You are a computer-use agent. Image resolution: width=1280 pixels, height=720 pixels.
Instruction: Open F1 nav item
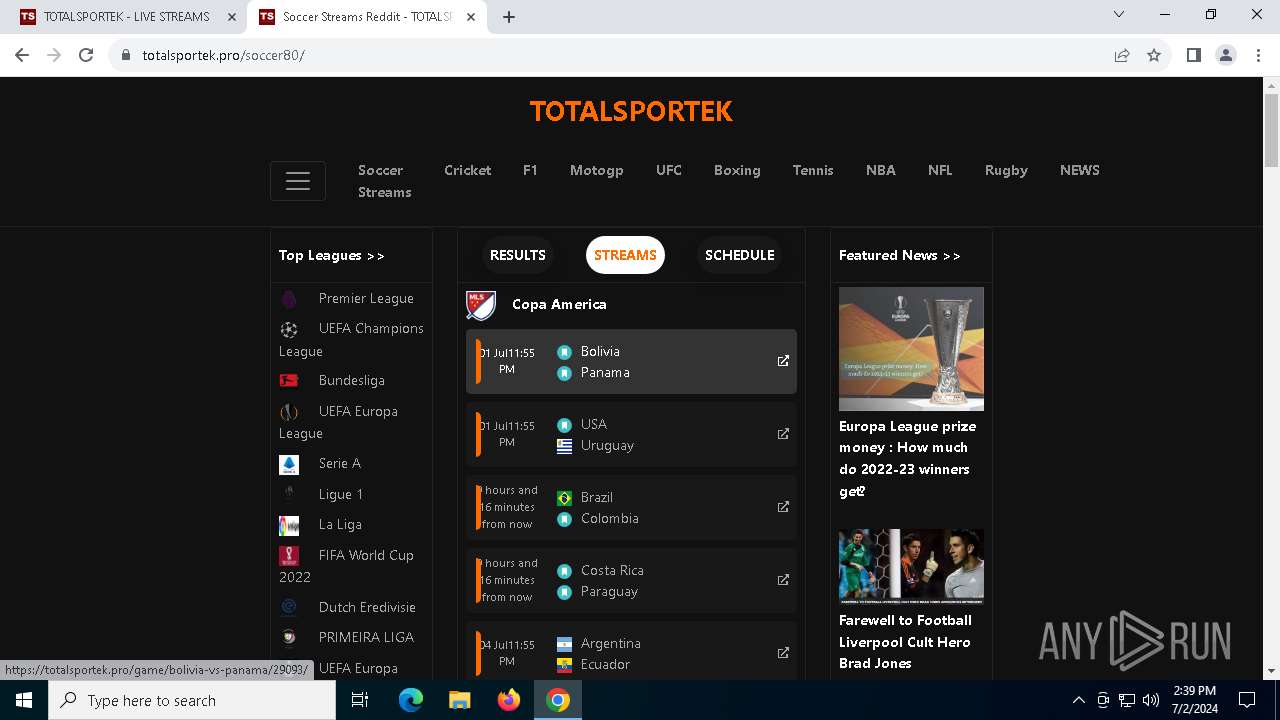coord(530,170)
